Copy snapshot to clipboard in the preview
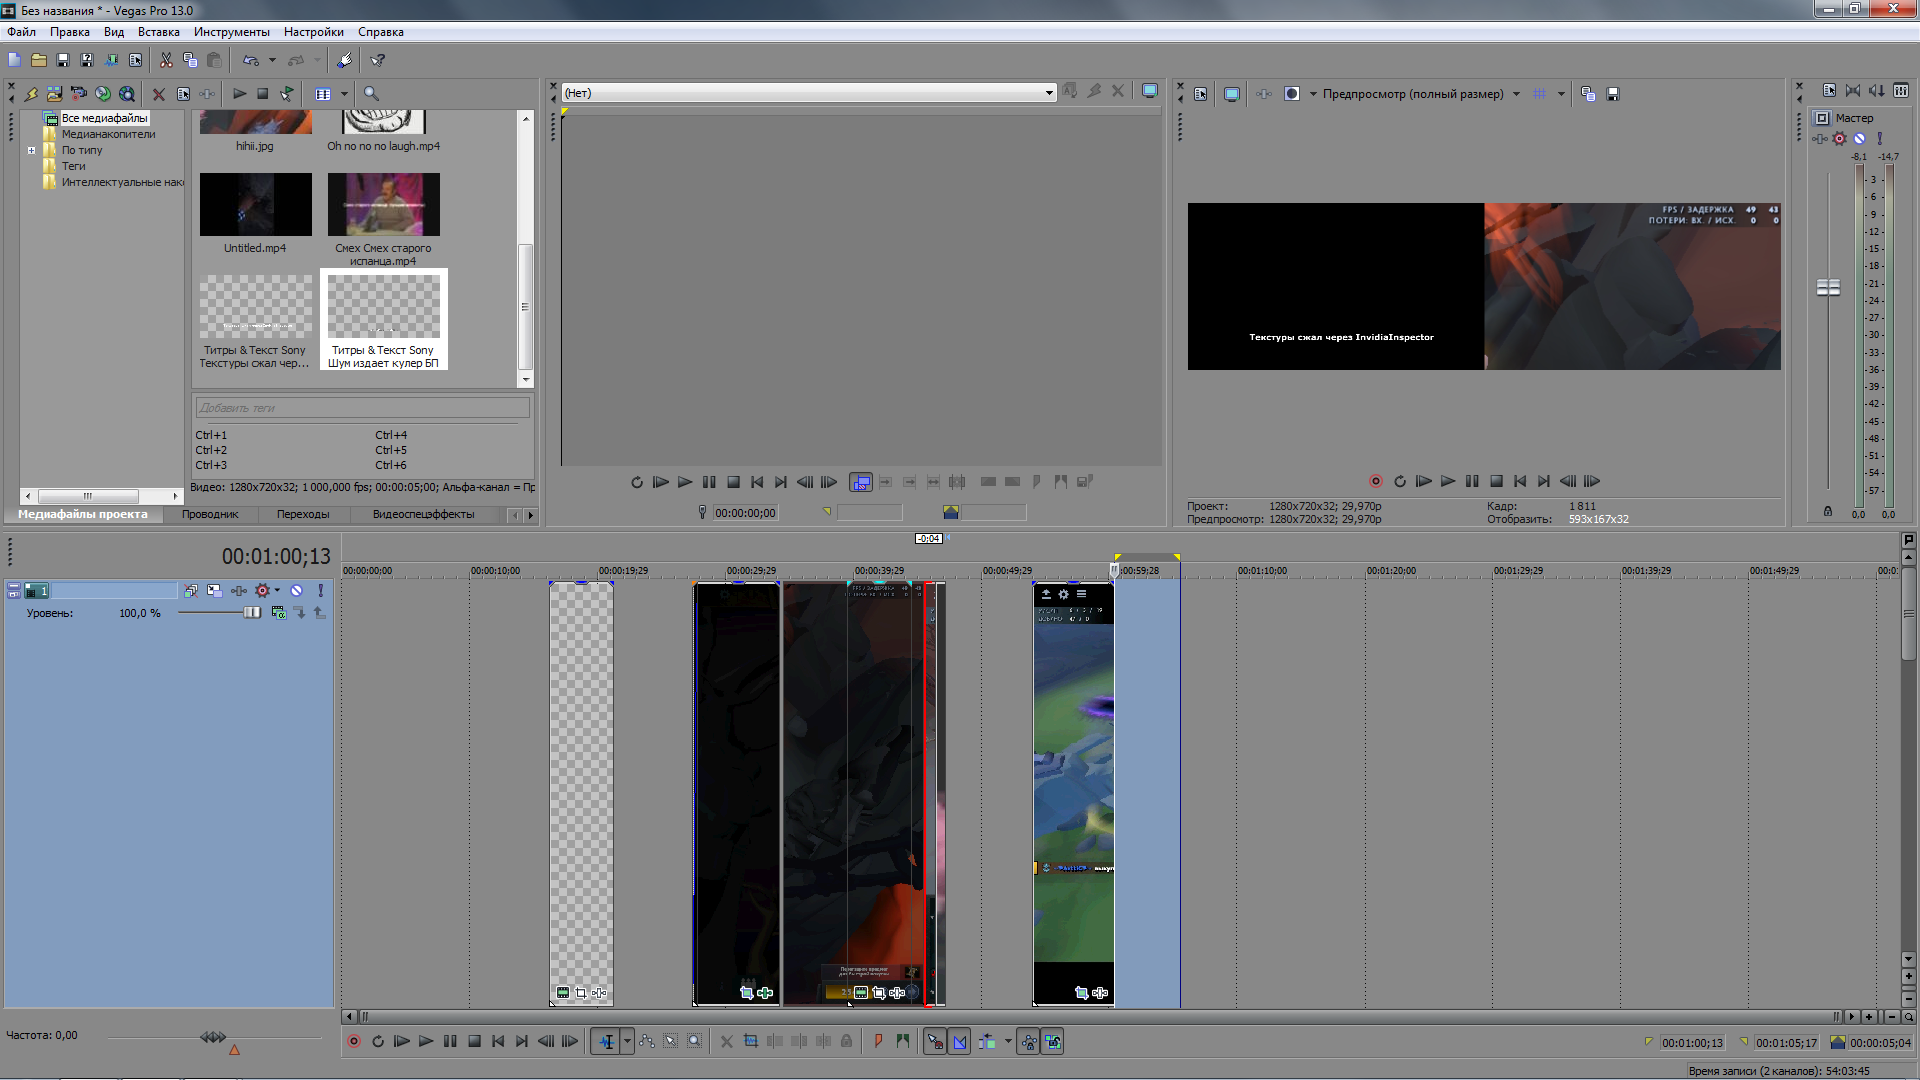This screenshot has width=1920, height=1080. [x=1588, y=94]
